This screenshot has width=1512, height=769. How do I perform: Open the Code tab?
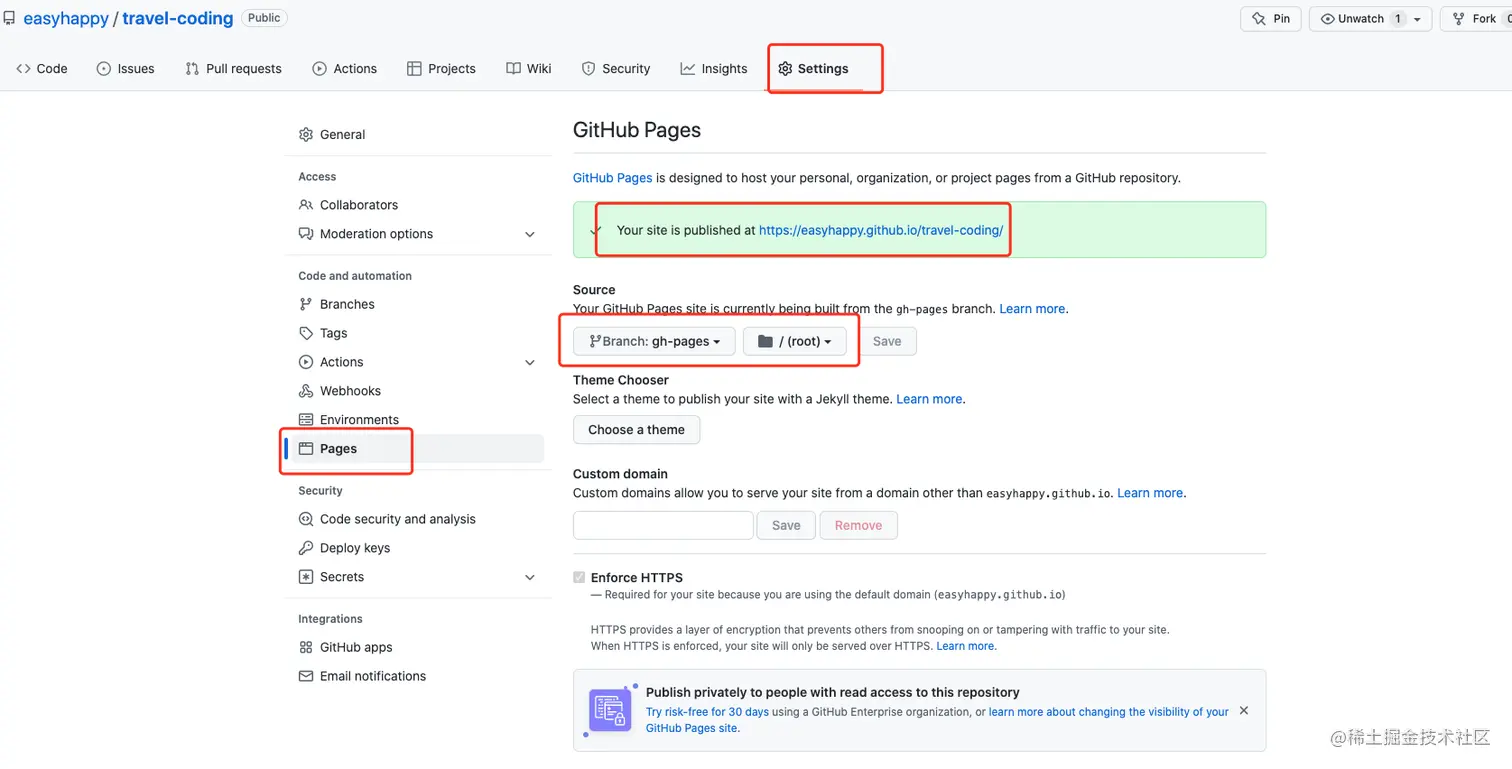coord(42,69)
